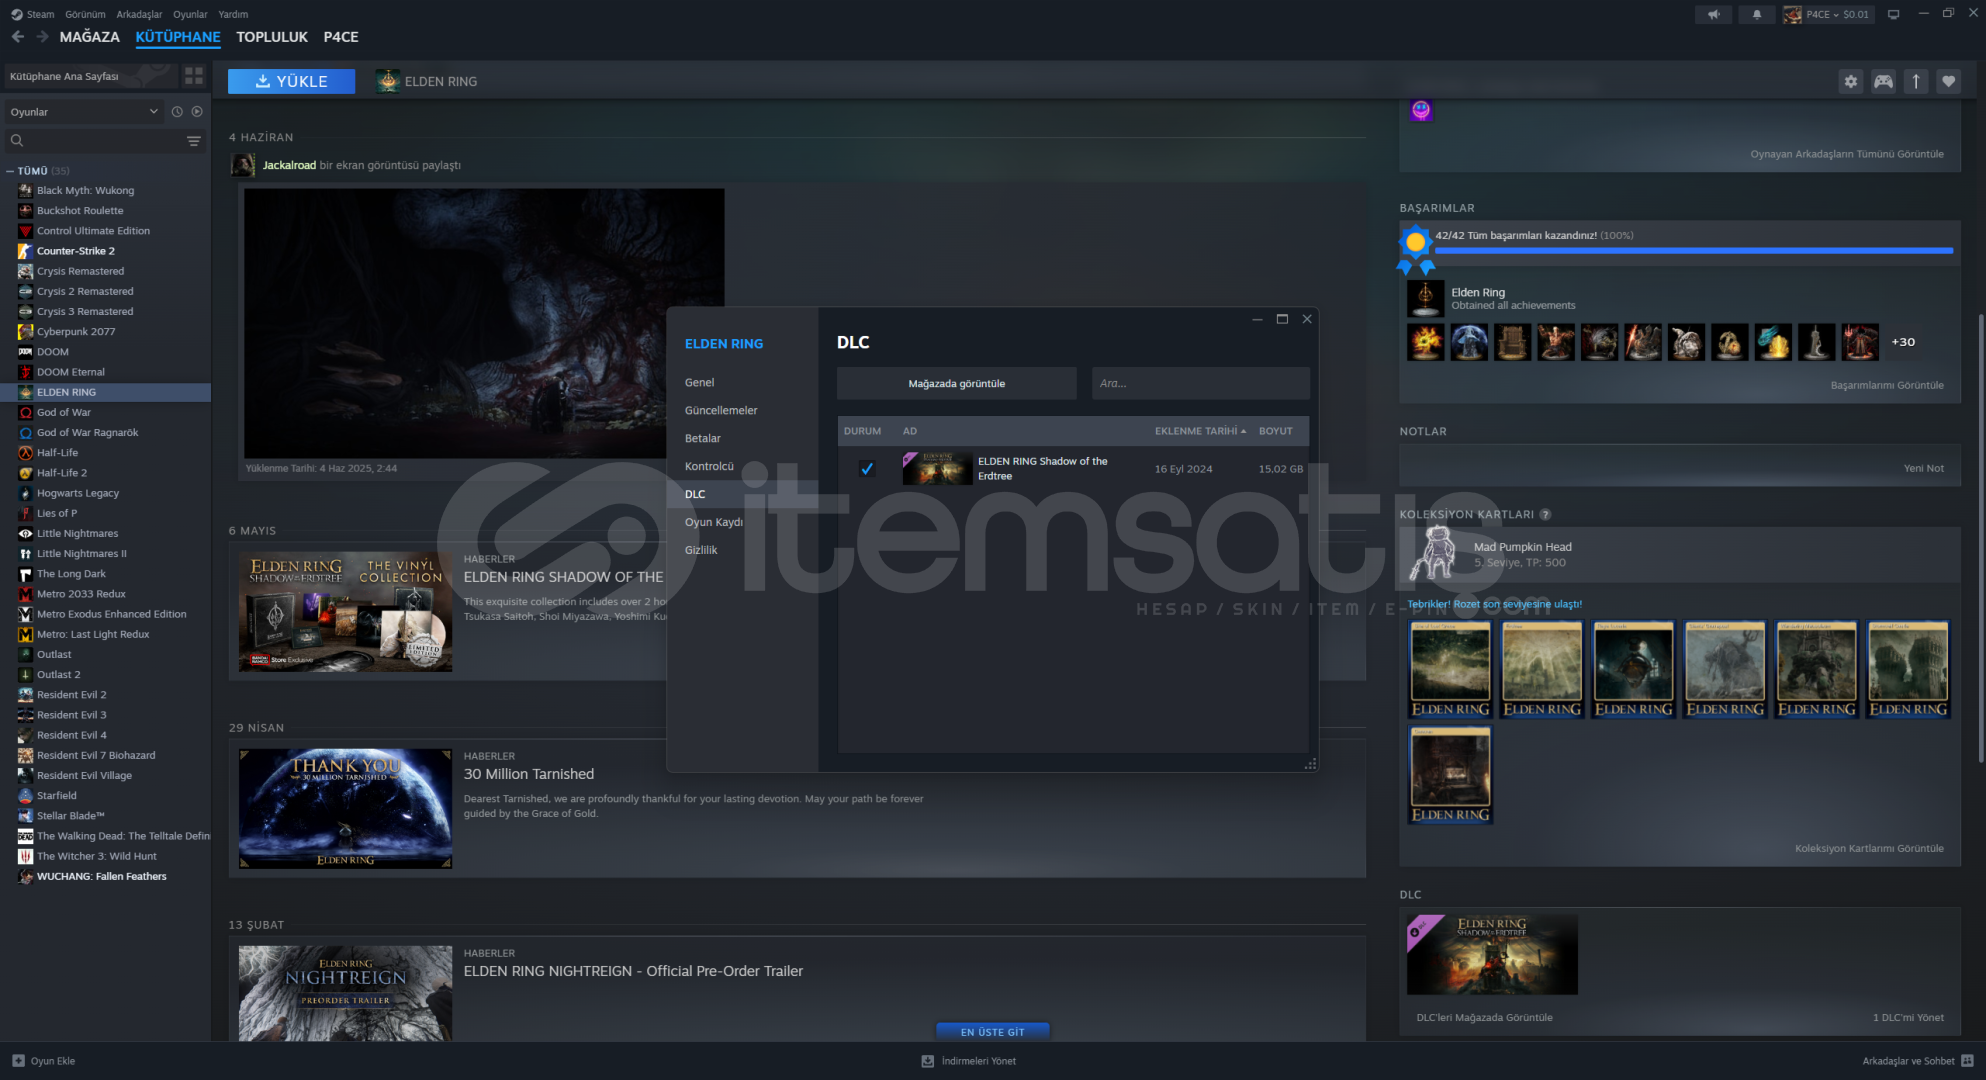1986x1080 pixels.
Task: Go back with the navigation back arrow
Action: [18, 37]
